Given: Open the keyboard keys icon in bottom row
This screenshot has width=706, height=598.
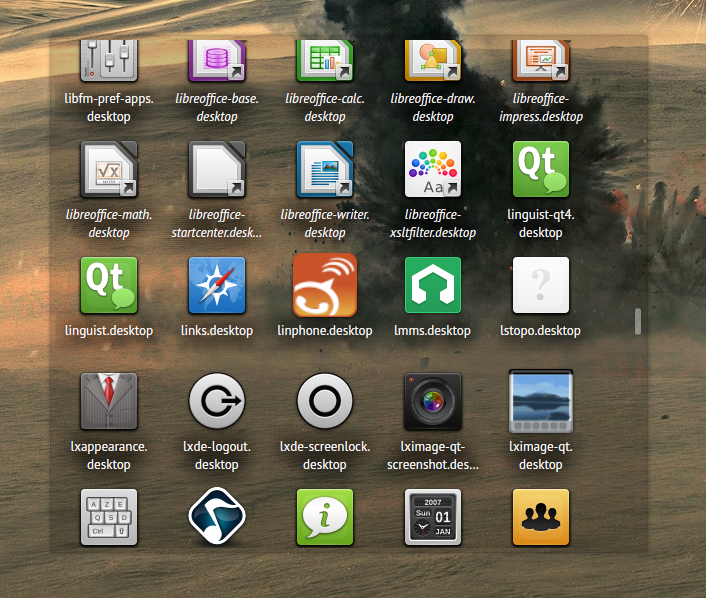Looking at the screenshot, I should click(109, 517).
